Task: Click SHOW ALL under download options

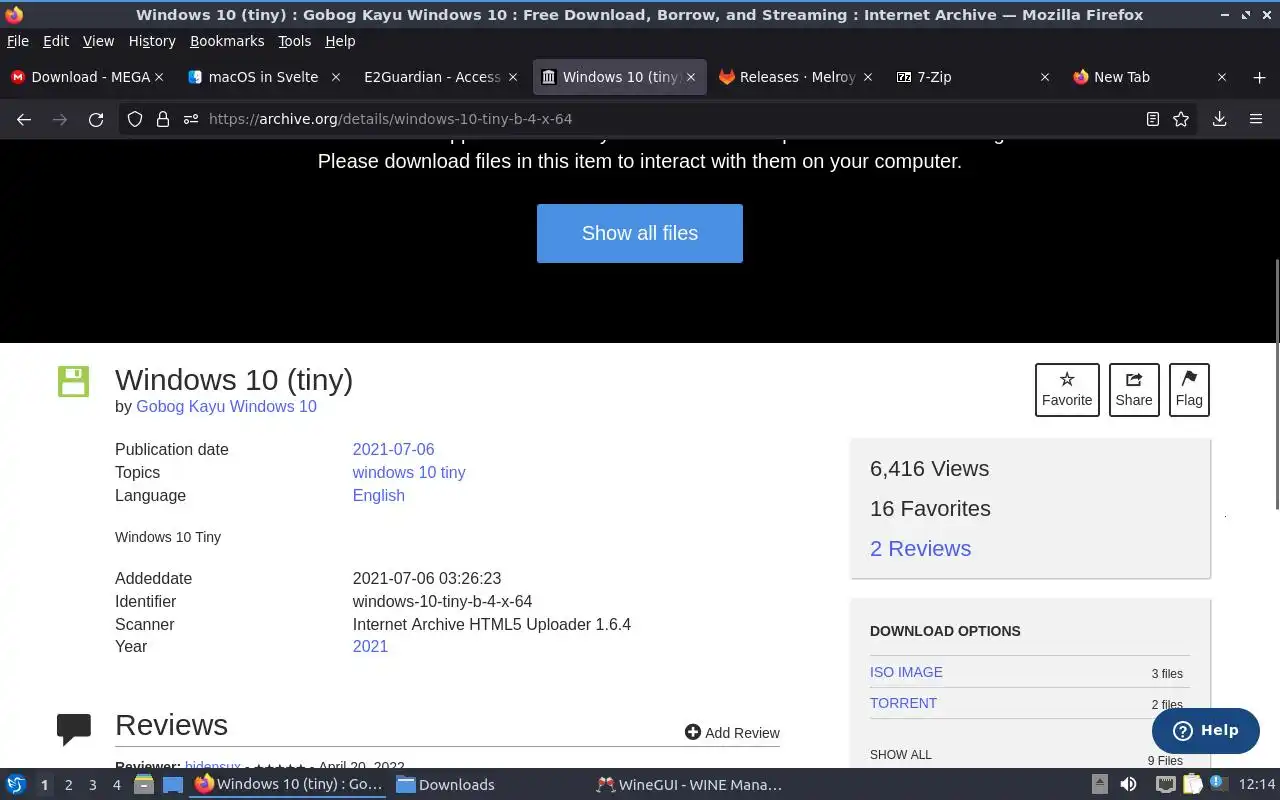Action: click(x=900, y=755)
